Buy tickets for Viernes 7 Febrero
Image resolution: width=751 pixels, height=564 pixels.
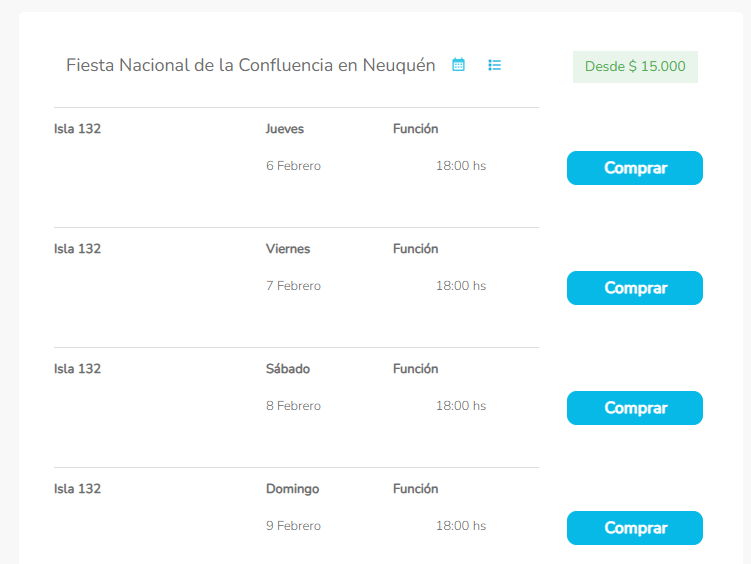point(634,288)
